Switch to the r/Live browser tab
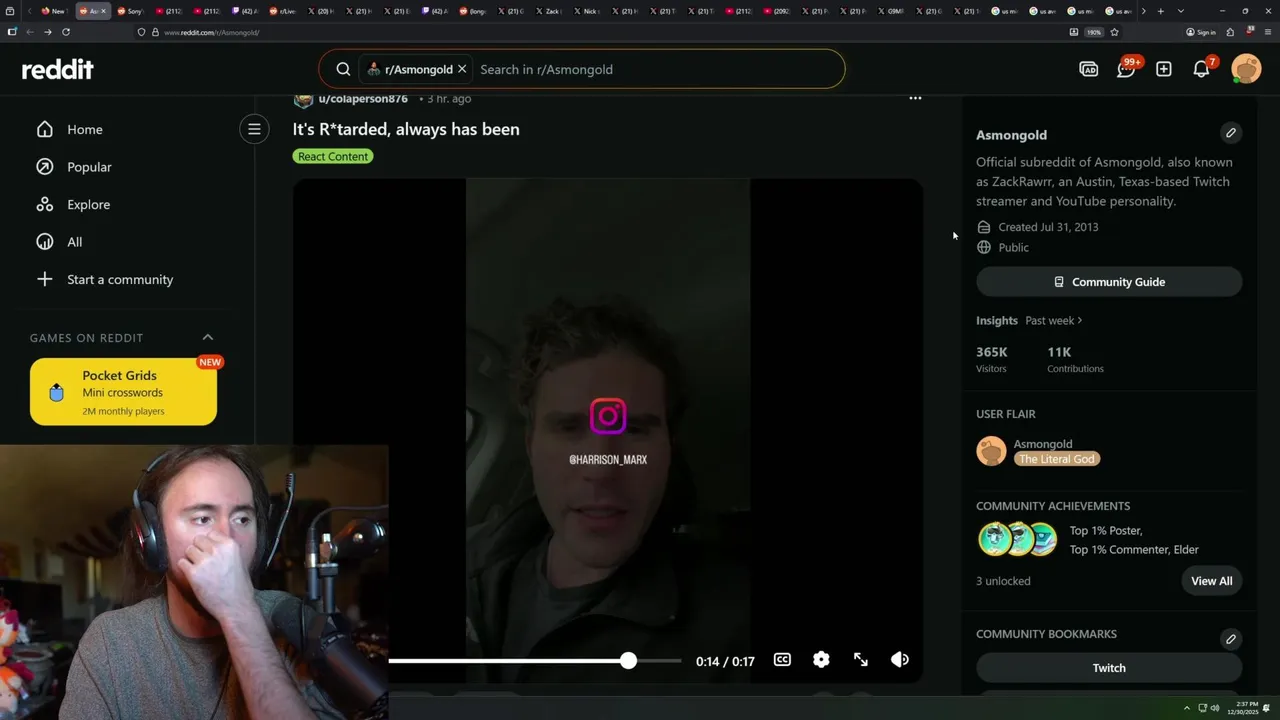 (282, 11)
